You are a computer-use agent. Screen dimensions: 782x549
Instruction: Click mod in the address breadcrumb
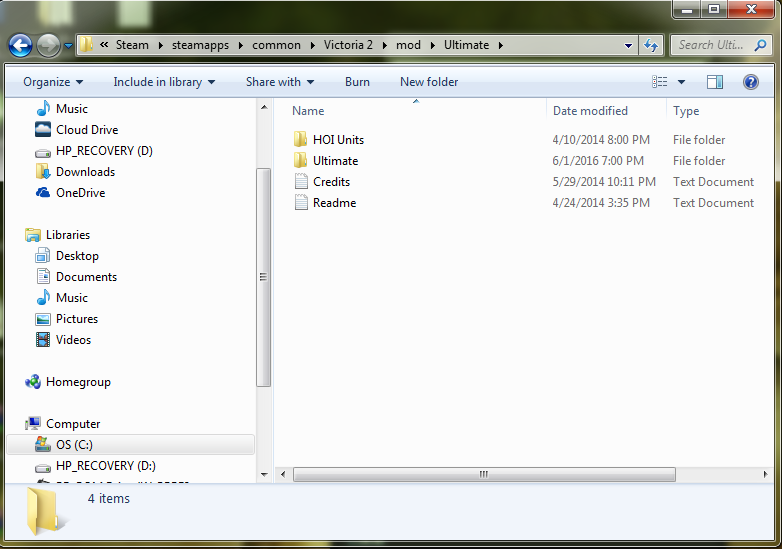click(x=408, y=45)
